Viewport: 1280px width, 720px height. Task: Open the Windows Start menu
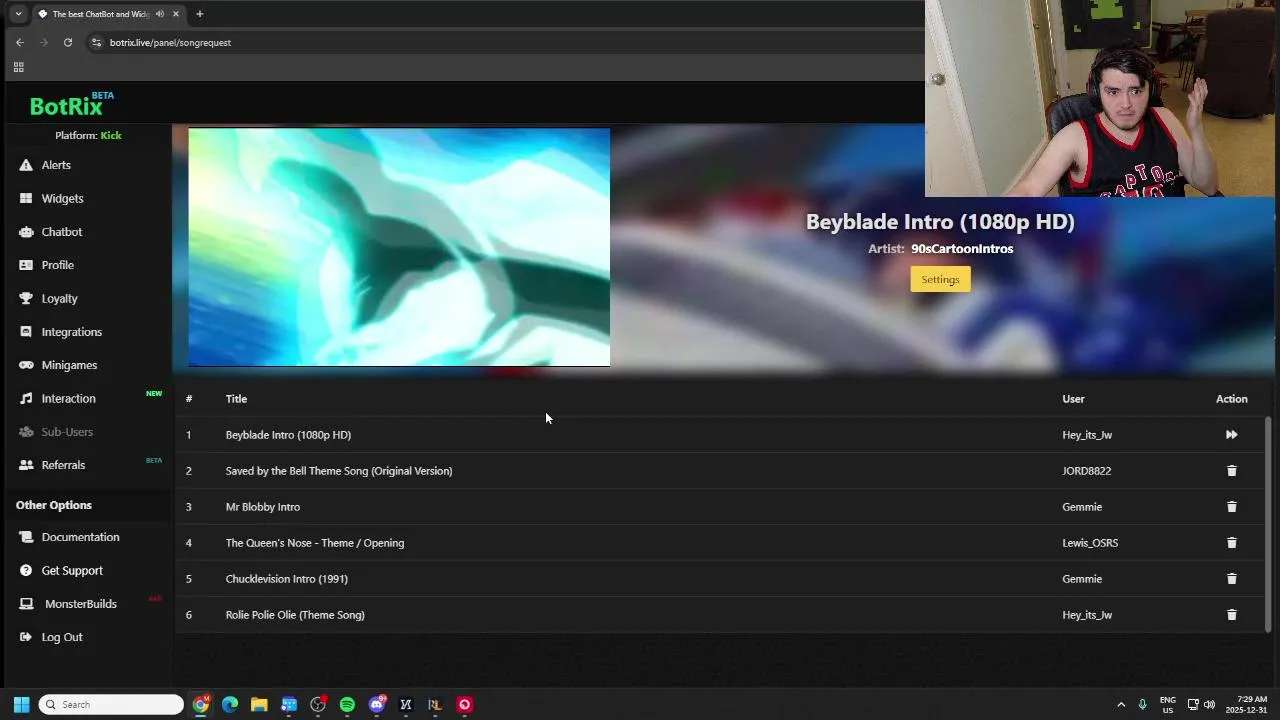tap(21, 704)
